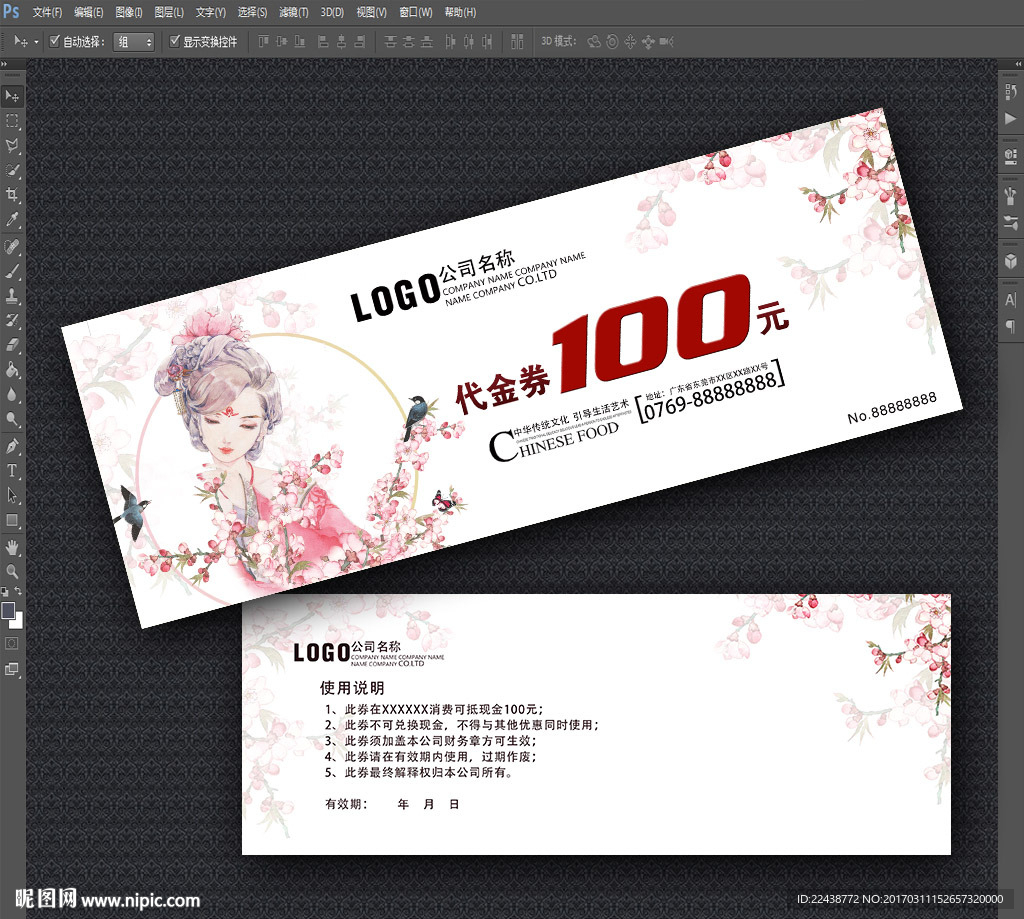Image resolution: width=1024 pixels, height=919 pixels.
Task: Open the 图层(L) menu
Action: (168, 12)
